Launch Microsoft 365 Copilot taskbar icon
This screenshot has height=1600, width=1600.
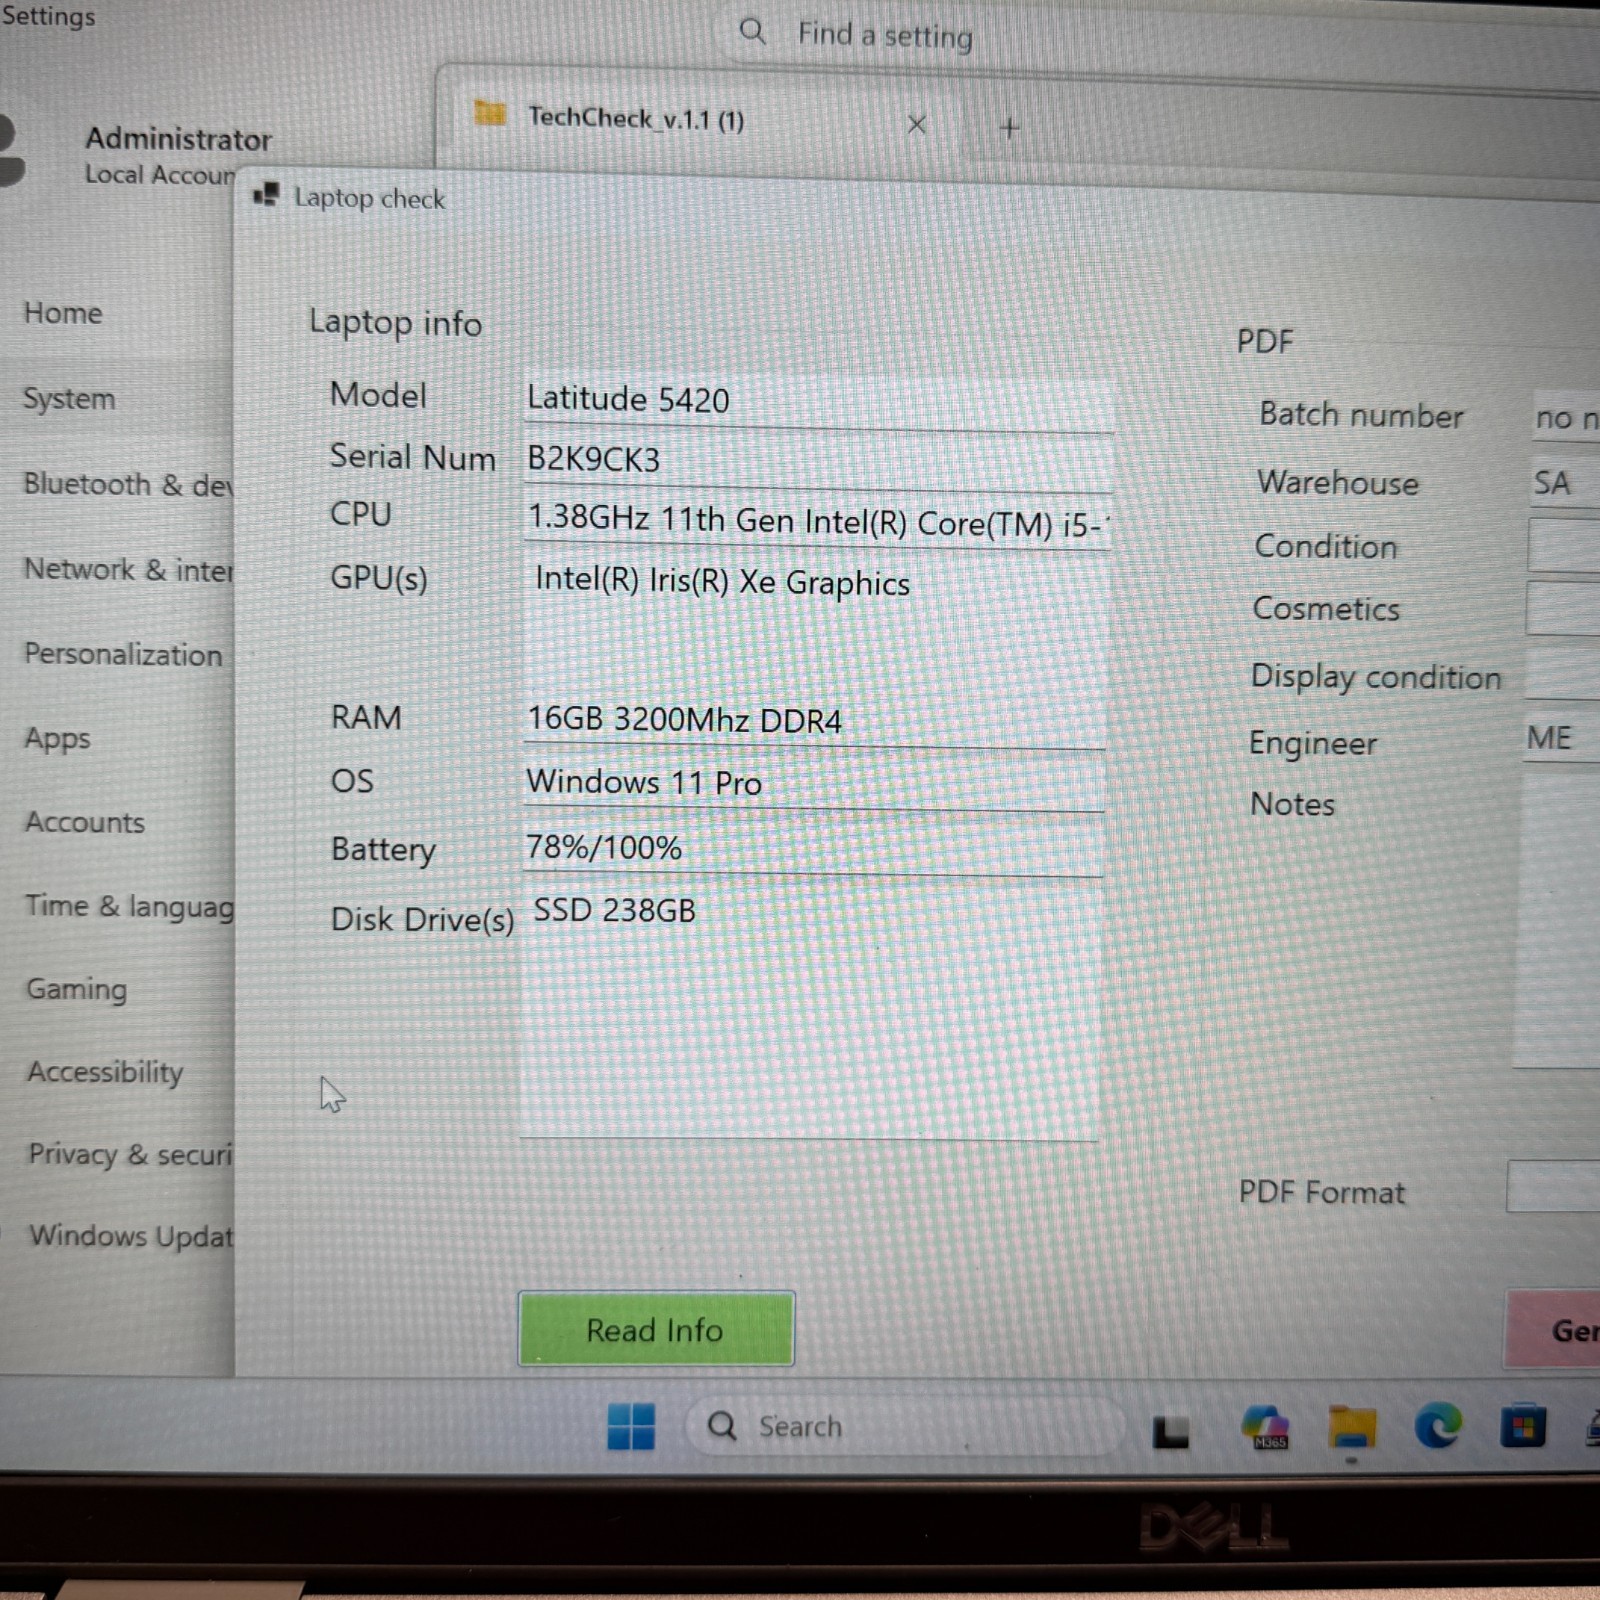tap(1265, 1428)
